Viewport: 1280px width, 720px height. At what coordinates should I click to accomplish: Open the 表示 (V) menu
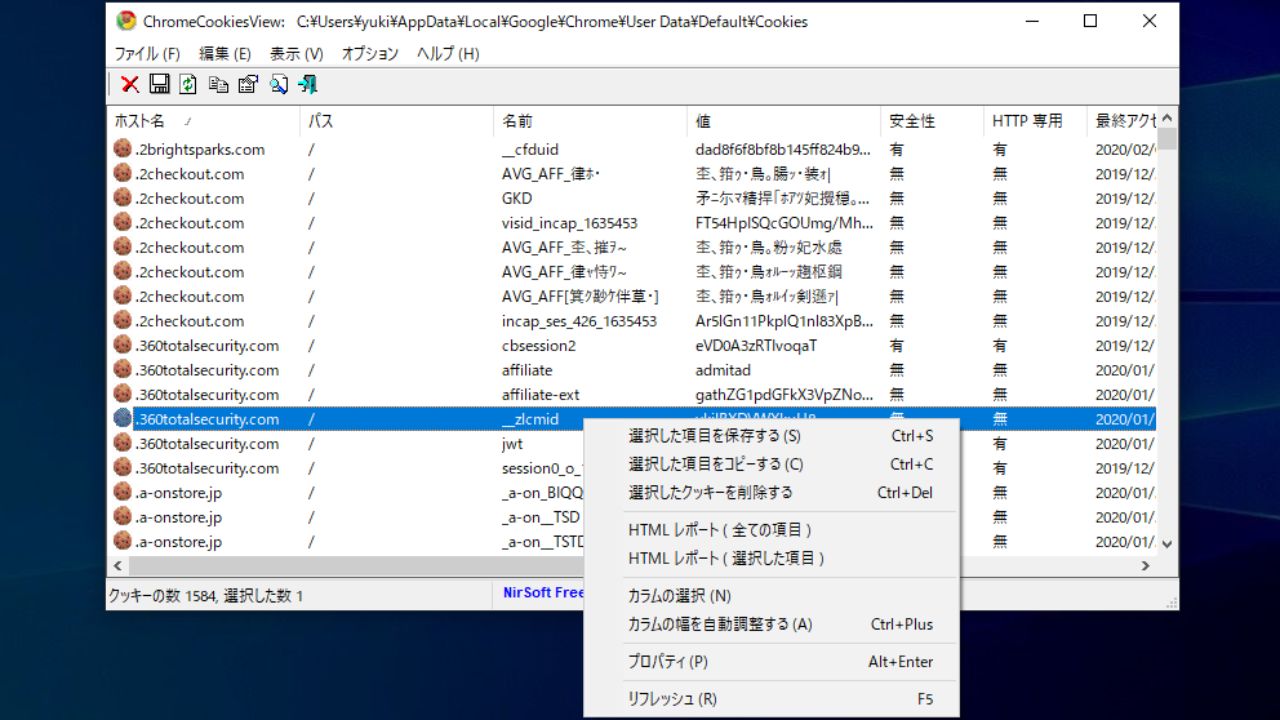297,54
